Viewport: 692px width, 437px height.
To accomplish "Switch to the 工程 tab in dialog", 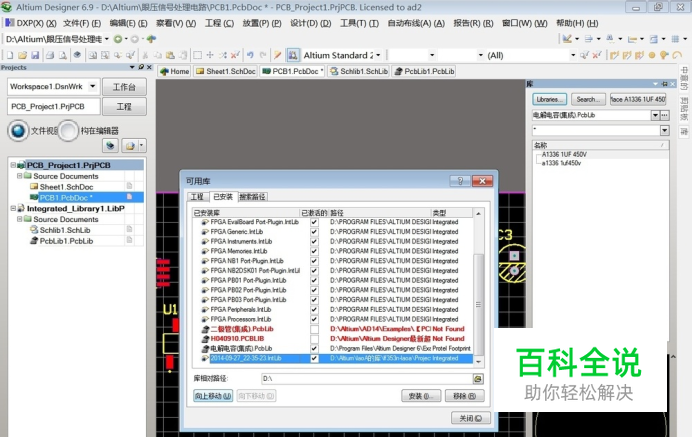I will 196,197.
